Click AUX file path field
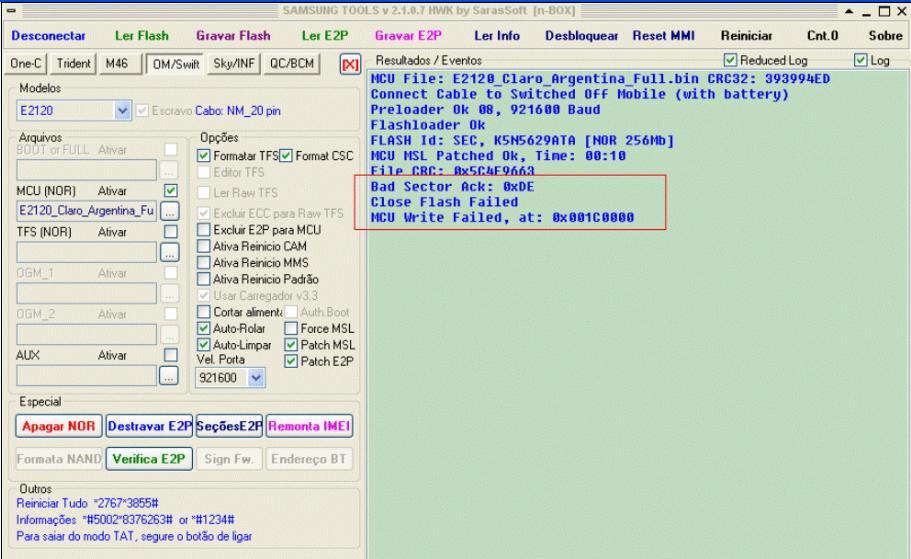This screenshot has height=559, width=911. tap(87, 375)
